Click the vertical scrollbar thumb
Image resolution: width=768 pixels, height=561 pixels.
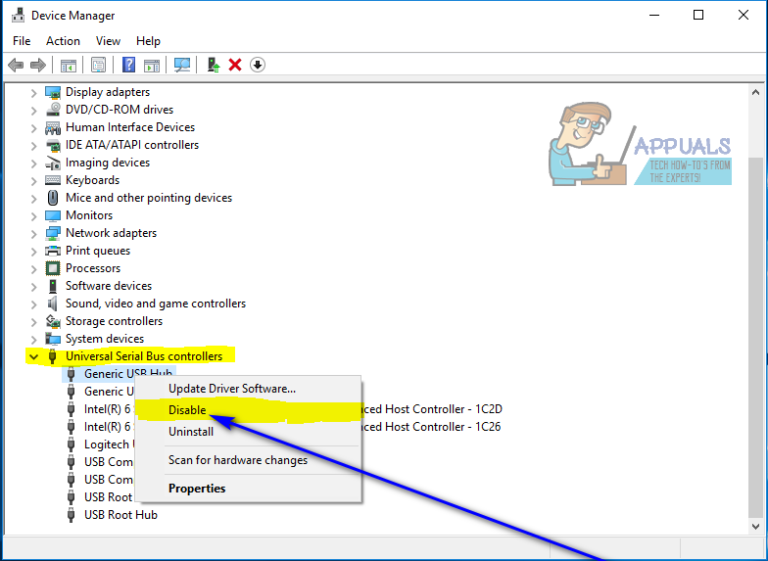tap(755, 337)
